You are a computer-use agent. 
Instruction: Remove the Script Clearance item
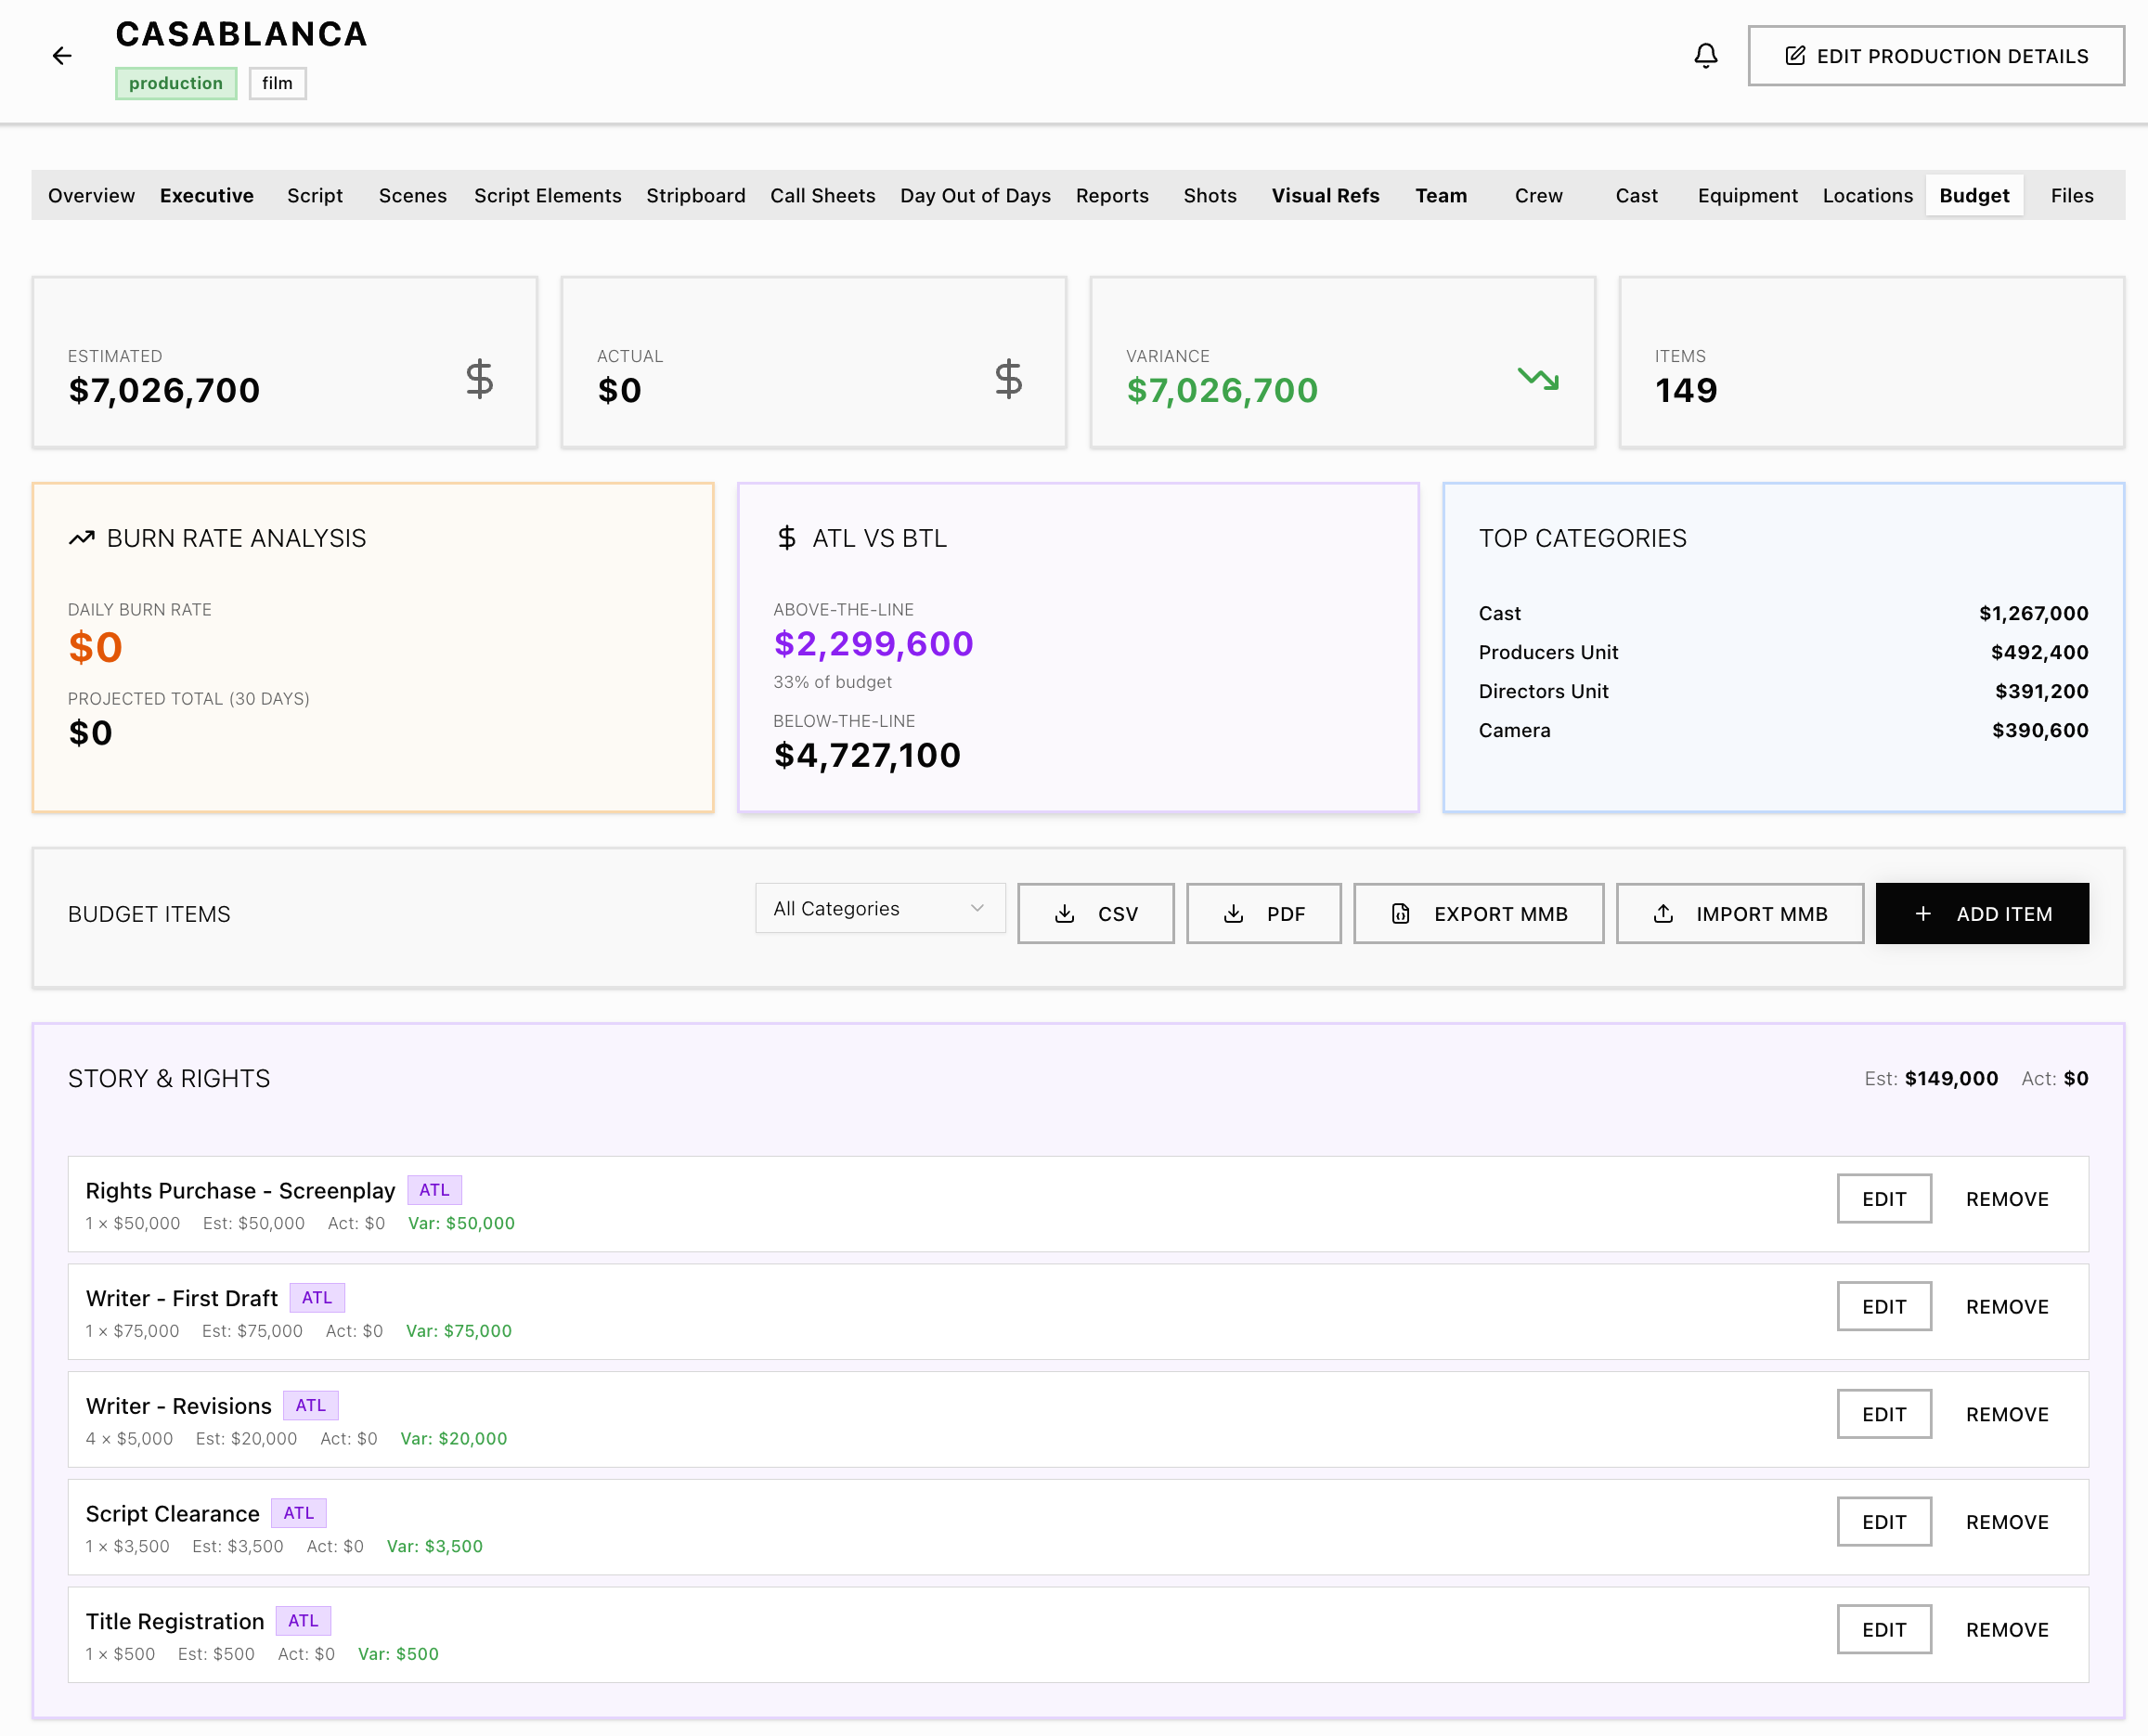point(2005,1521)
